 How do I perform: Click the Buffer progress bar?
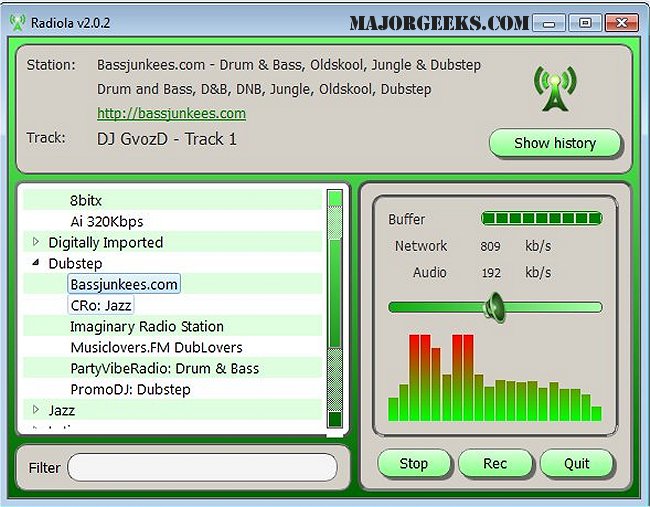click(x=541, y=218)
